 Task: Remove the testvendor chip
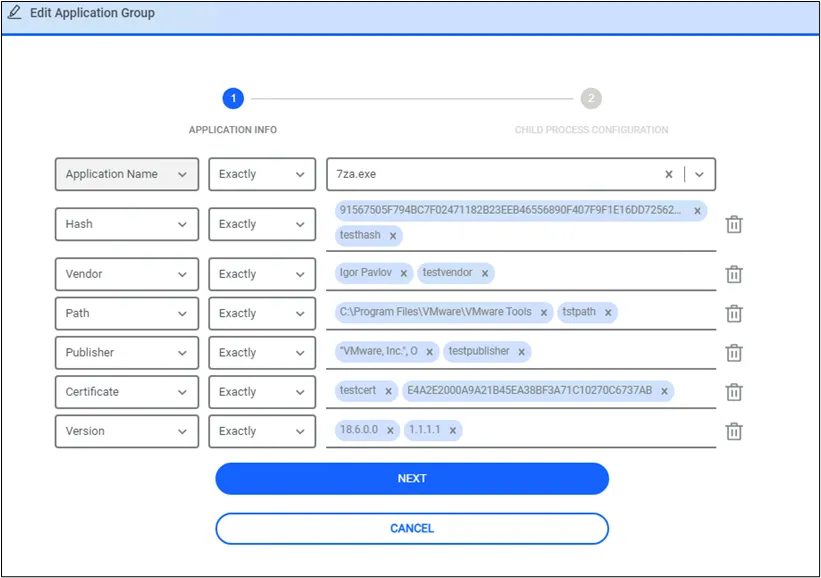[x=484, y=273]
